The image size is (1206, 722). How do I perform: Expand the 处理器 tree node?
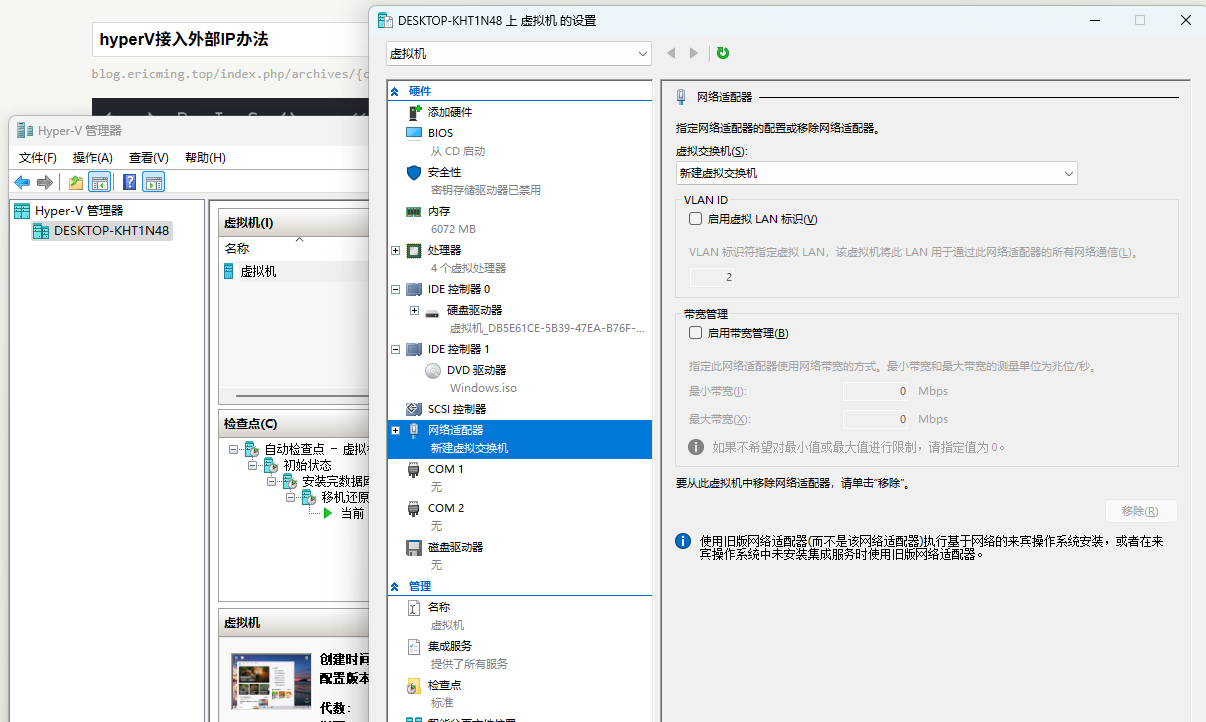tap(396, 250)
